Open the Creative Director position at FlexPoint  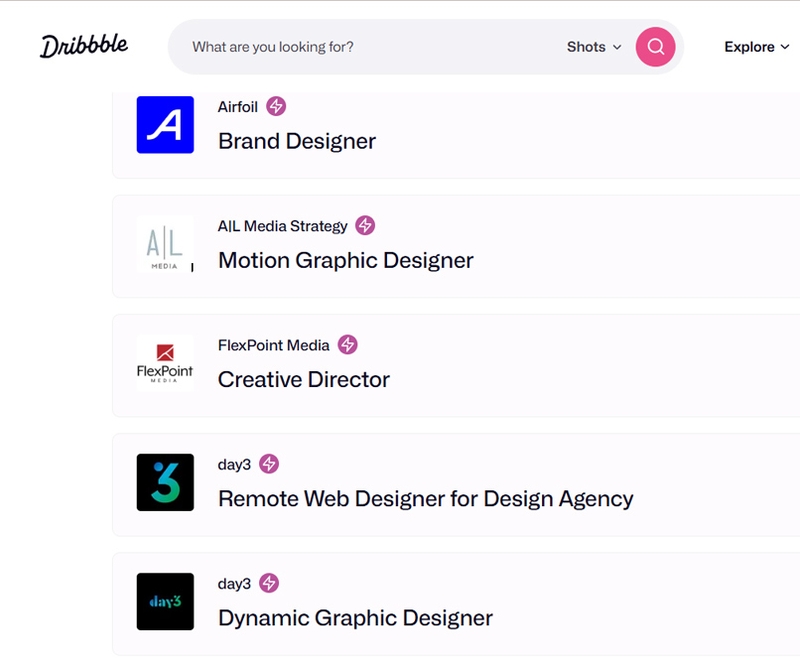(303, 380)
